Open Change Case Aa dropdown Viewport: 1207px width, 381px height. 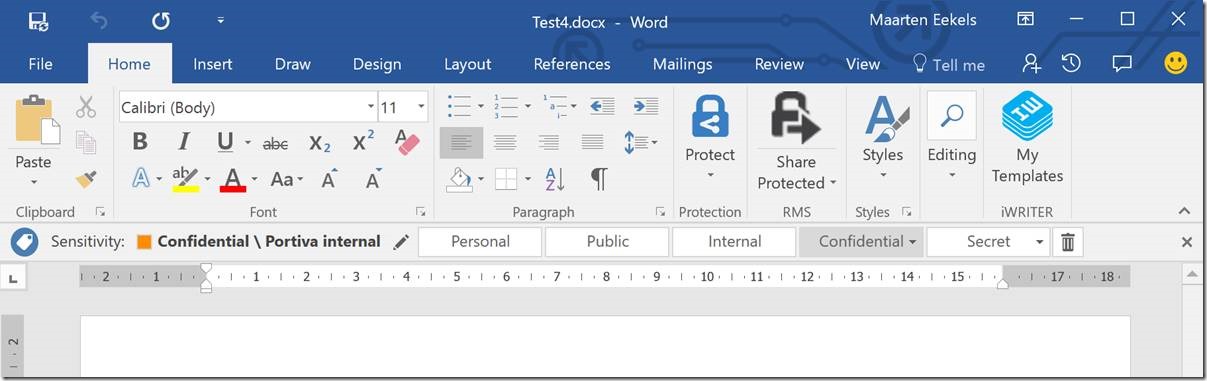(287, 180)
